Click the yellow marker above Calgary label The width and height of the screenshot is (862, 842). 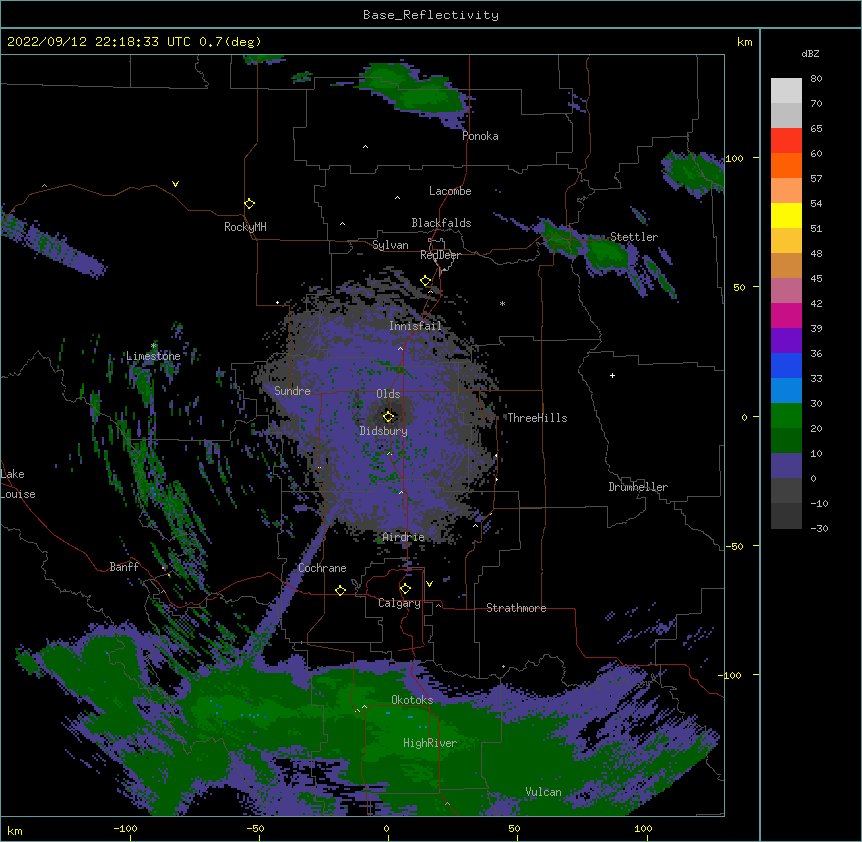[406, 589]
